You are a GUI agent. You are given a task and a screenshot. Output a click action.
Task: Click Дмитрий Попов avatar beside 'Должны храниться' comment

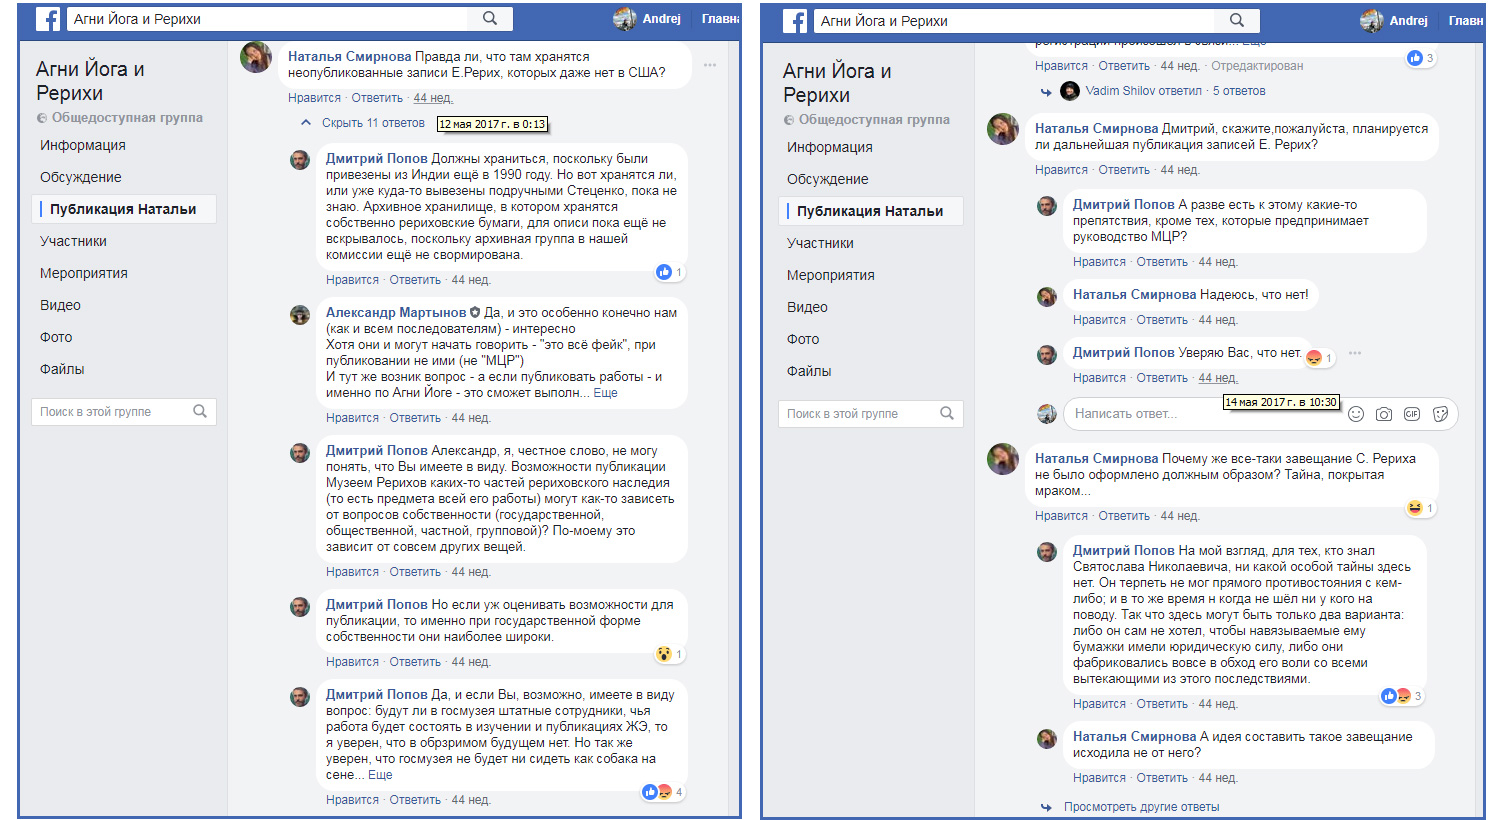click(300, 161)
